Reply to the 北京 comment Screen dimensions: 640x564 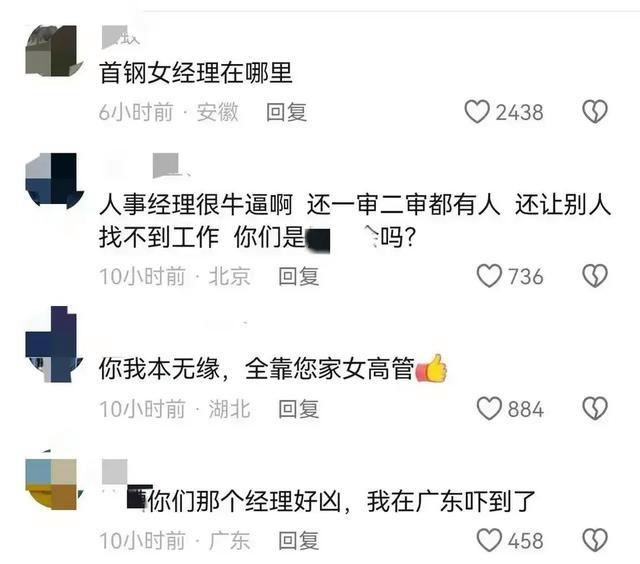coord(299,276)
